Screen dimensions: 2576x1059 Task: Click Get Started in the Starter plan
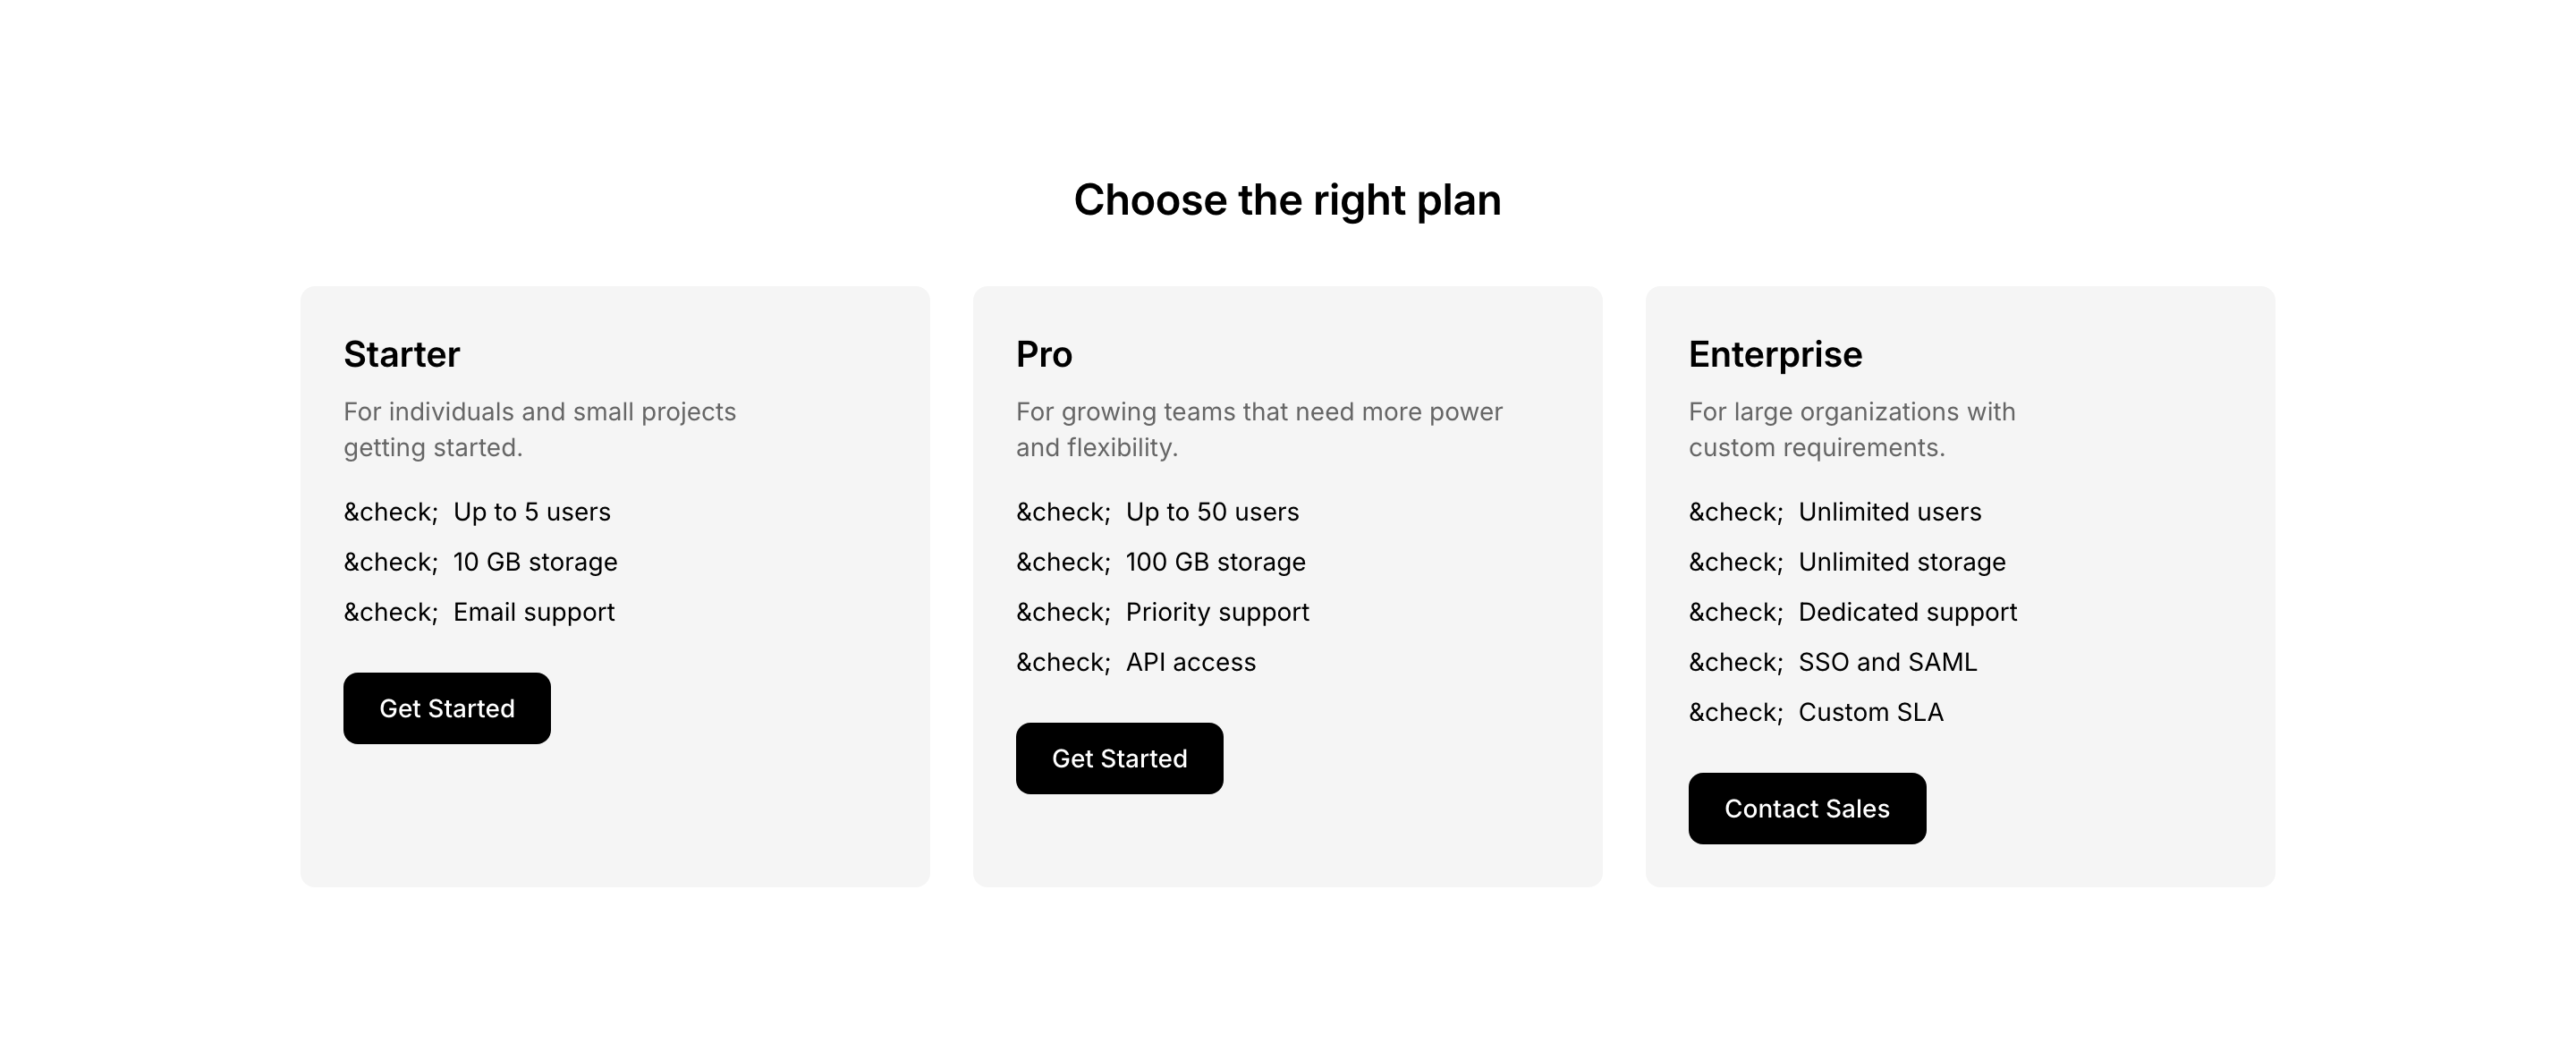tap(446, 708)
